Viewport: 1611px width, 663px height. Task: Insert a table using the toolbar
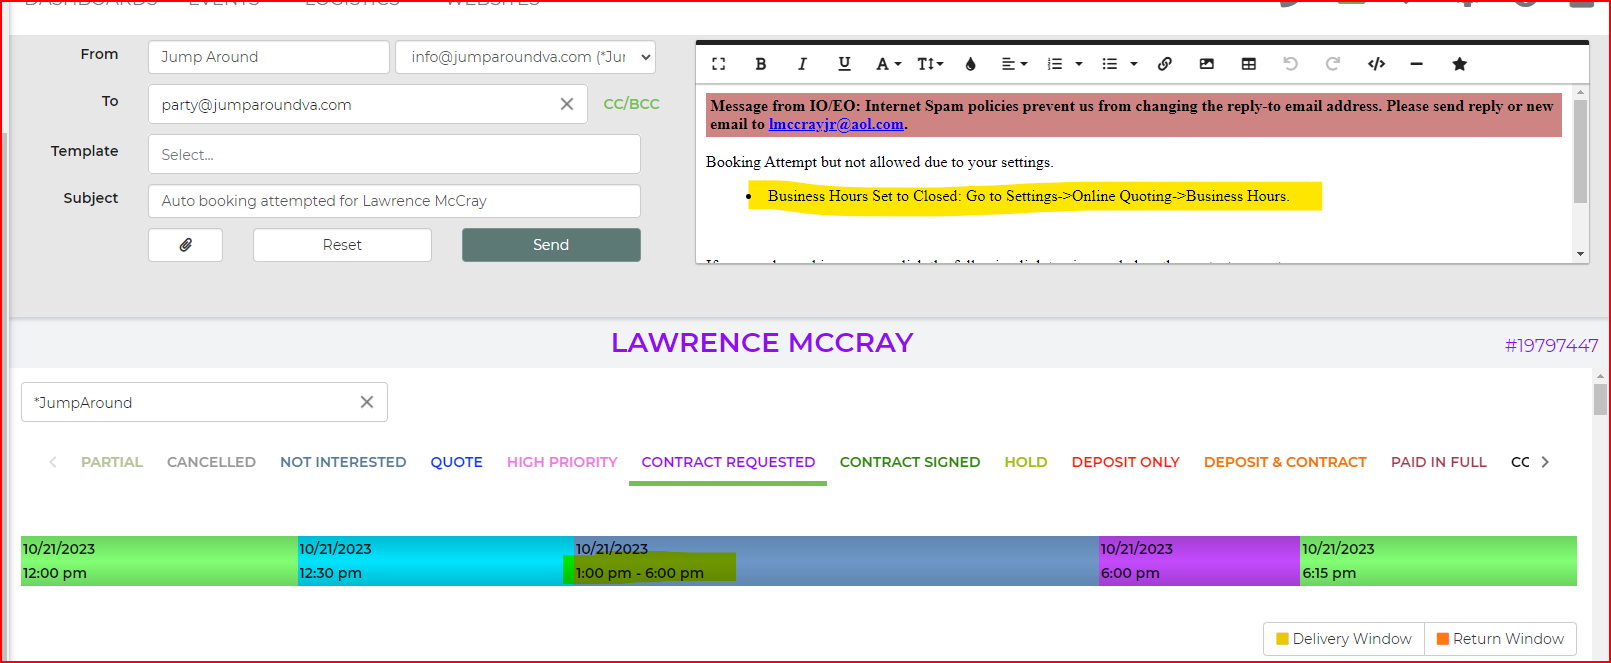pos(1249,64)
